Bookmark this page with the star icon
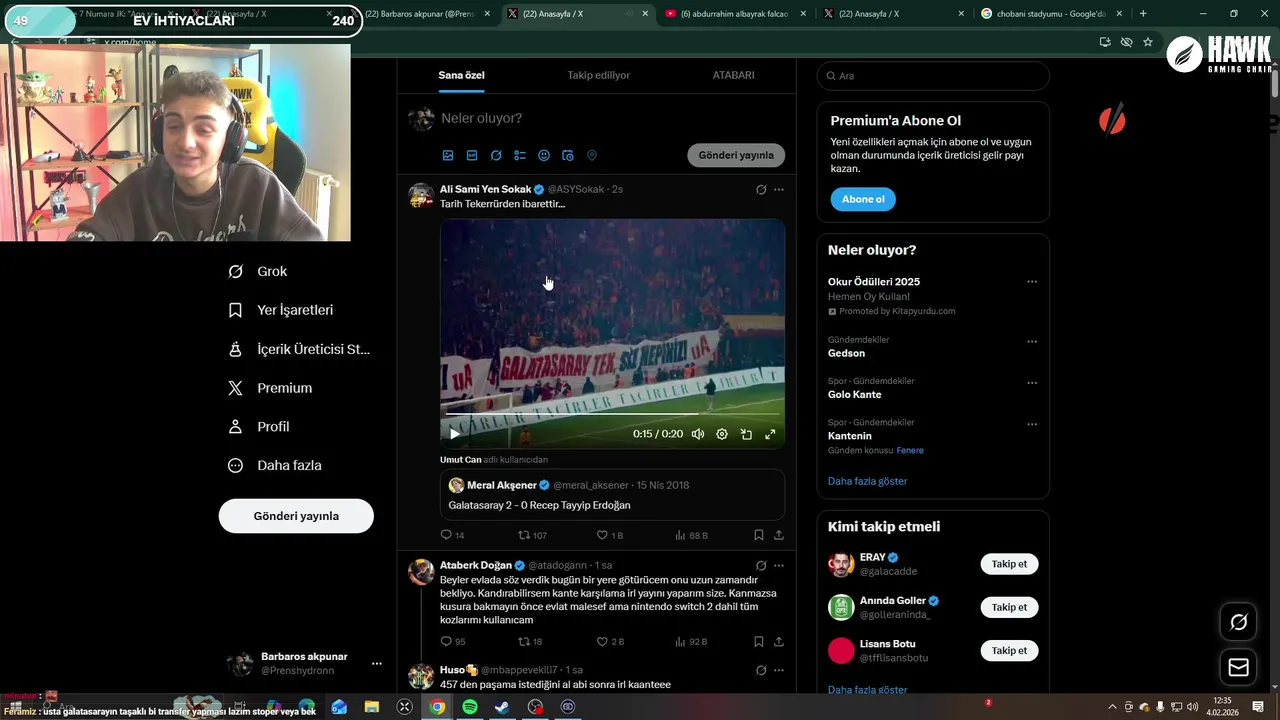Image resolution: width=1280 pixels, height=720 pixels. [x=1148, y=42]
